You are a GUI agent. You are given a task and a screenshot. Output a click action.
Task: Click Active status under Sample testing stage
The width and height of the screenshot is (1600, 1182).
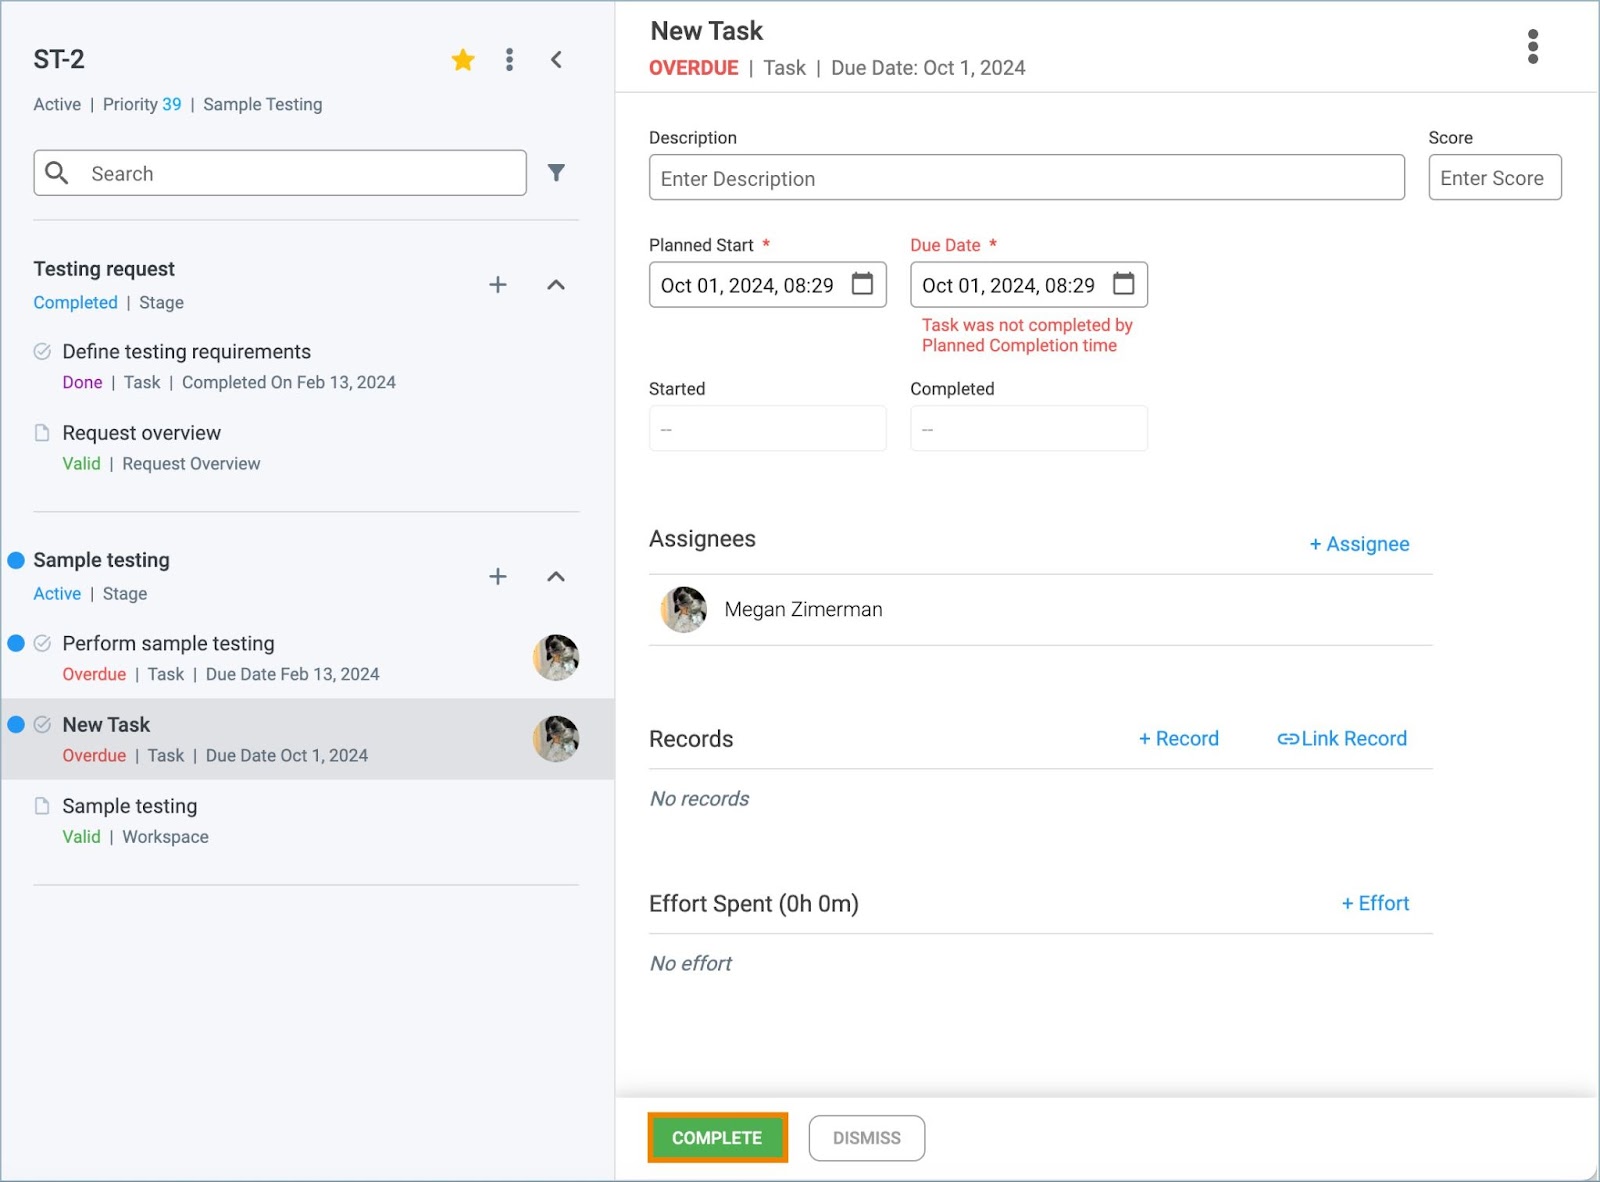(x=57, y=593)
